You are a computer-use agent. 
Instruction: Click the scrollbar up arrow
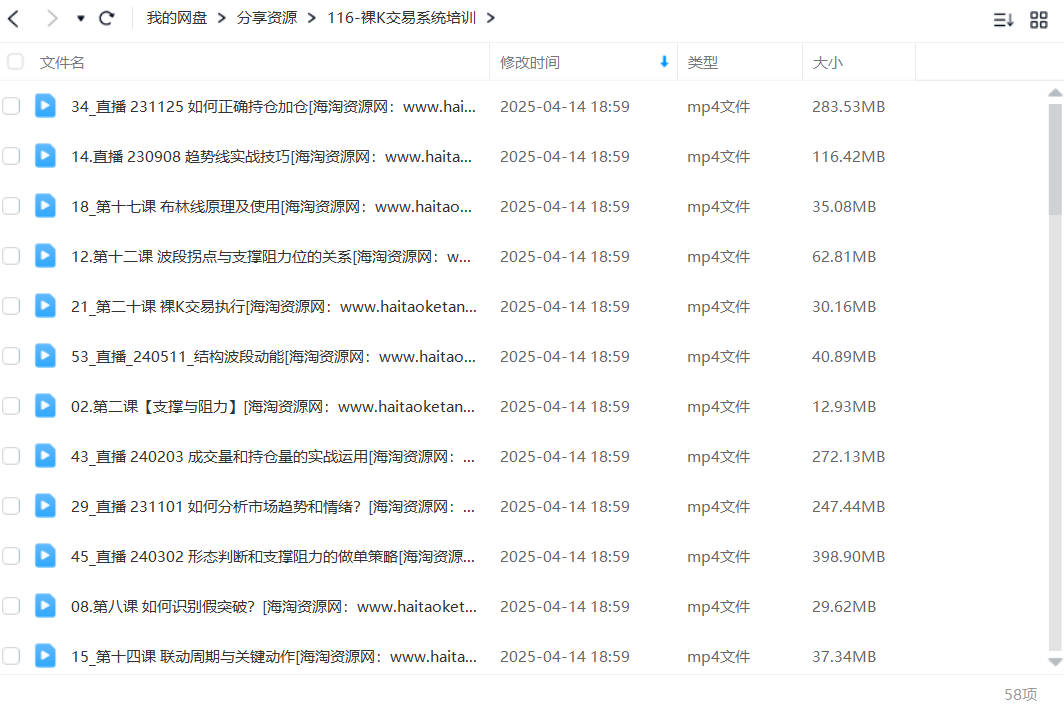click(1055, 92)
